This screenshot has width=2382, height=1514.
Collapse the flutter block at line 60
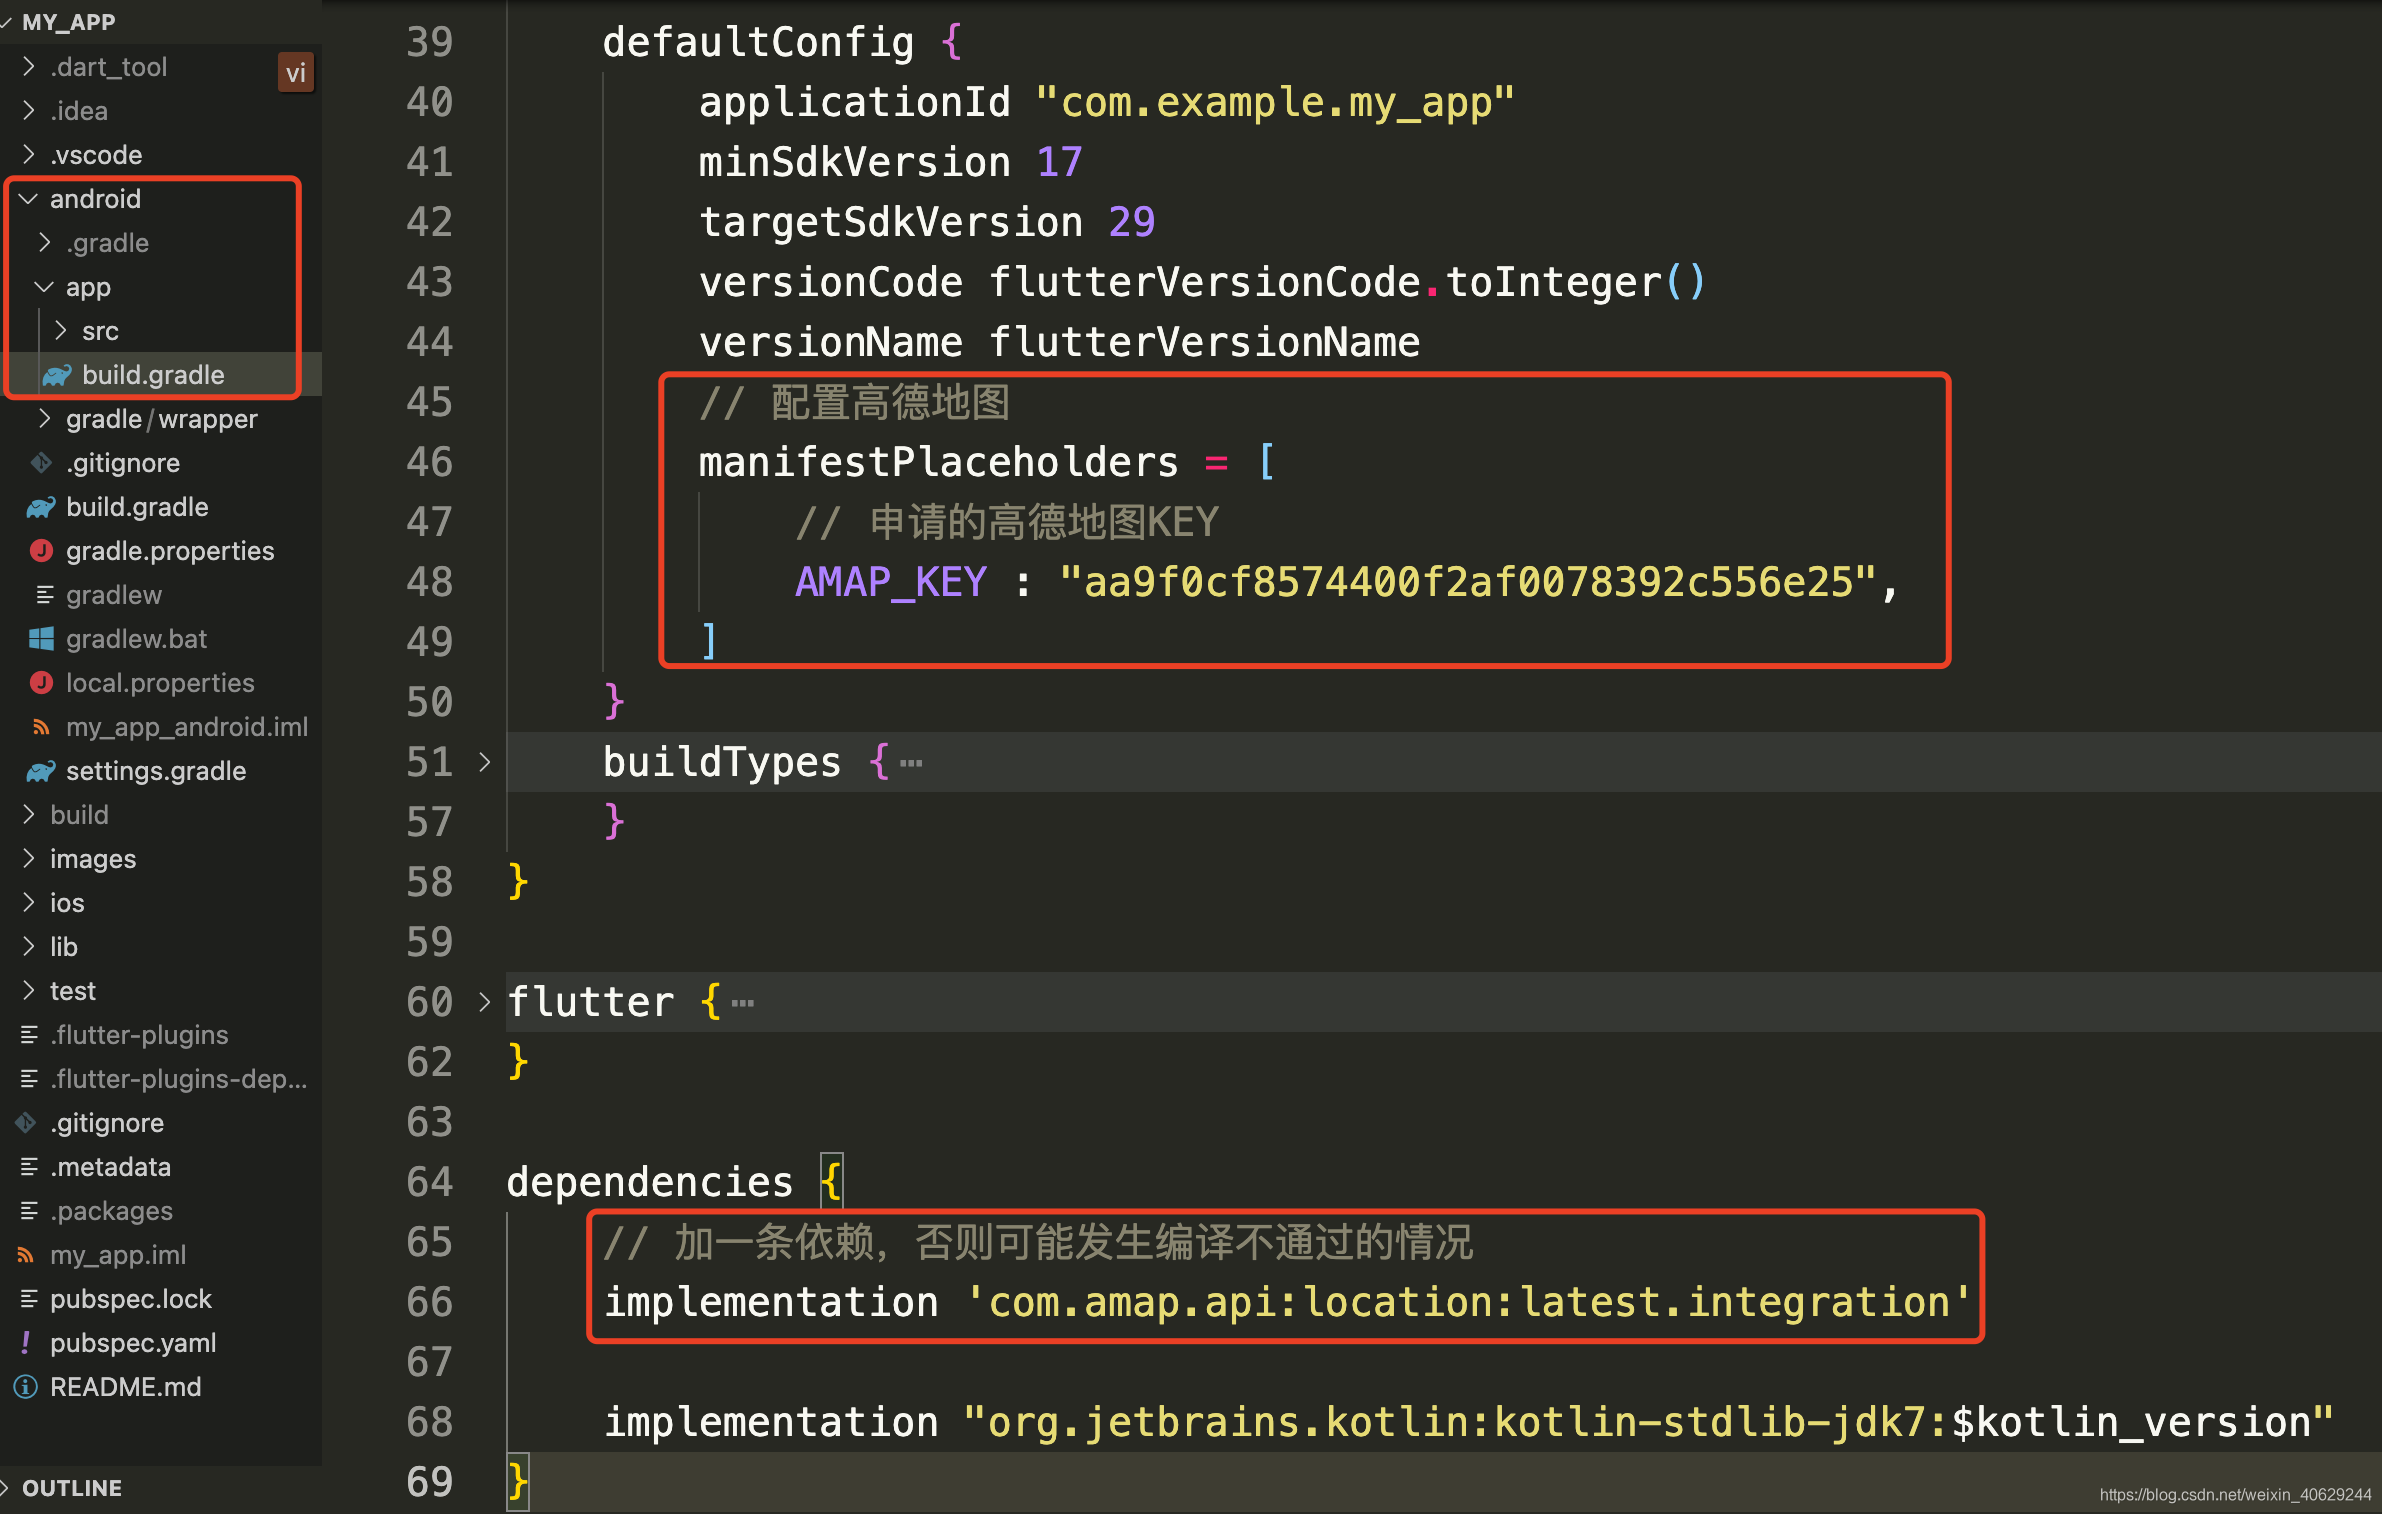[x=485, y=1002]
